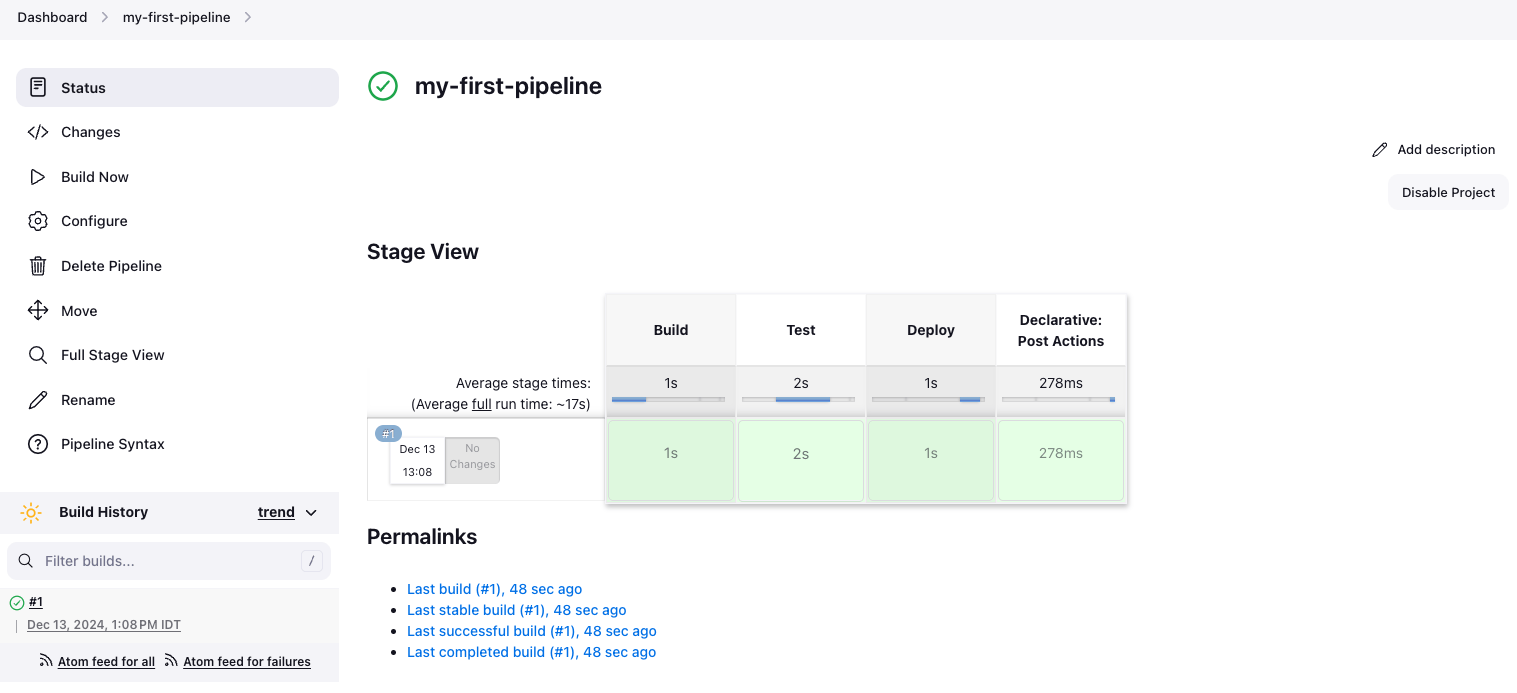Click the Changes code-brackets icon
This screenshot has height=693, width=1517.
[x=38, y=132]
